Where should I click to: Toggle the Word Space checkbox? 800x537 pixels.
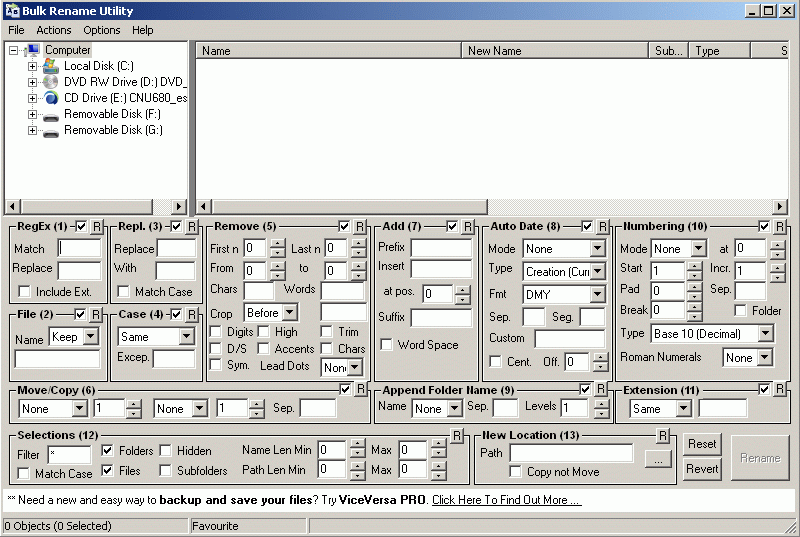[x=387, y=345]
